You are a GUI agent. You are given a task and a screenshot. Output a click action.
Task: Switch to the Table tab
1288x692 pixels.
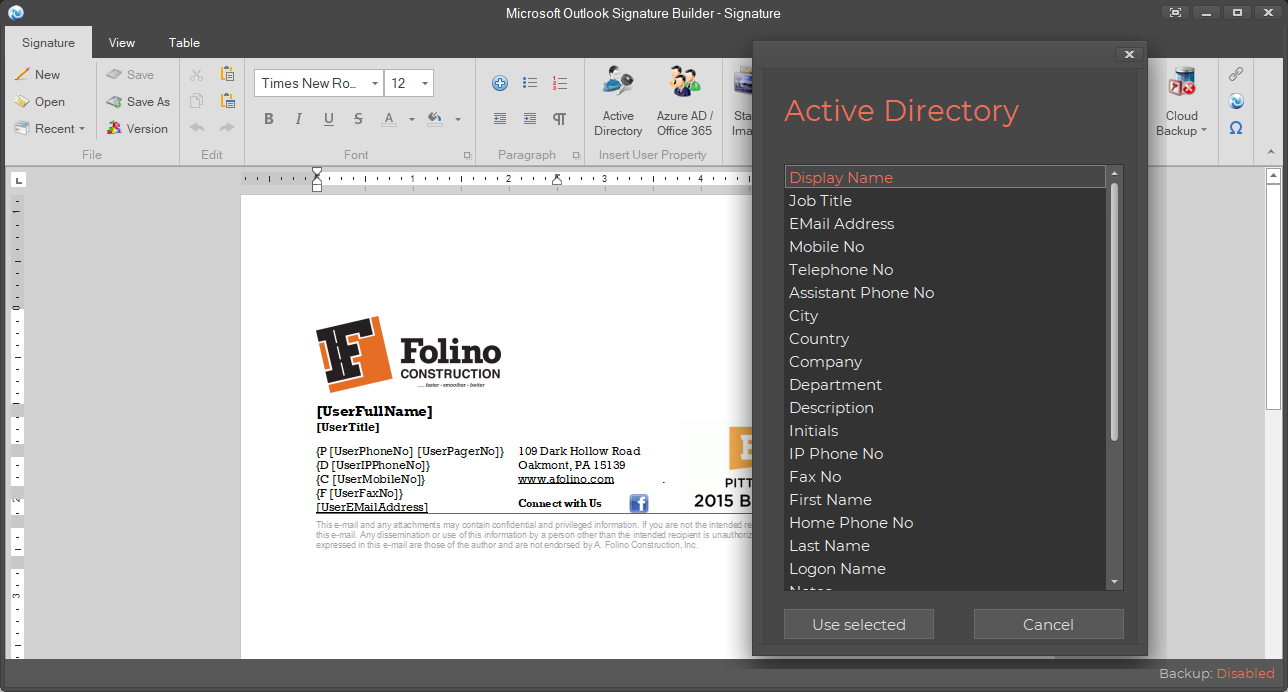point(184,43)
